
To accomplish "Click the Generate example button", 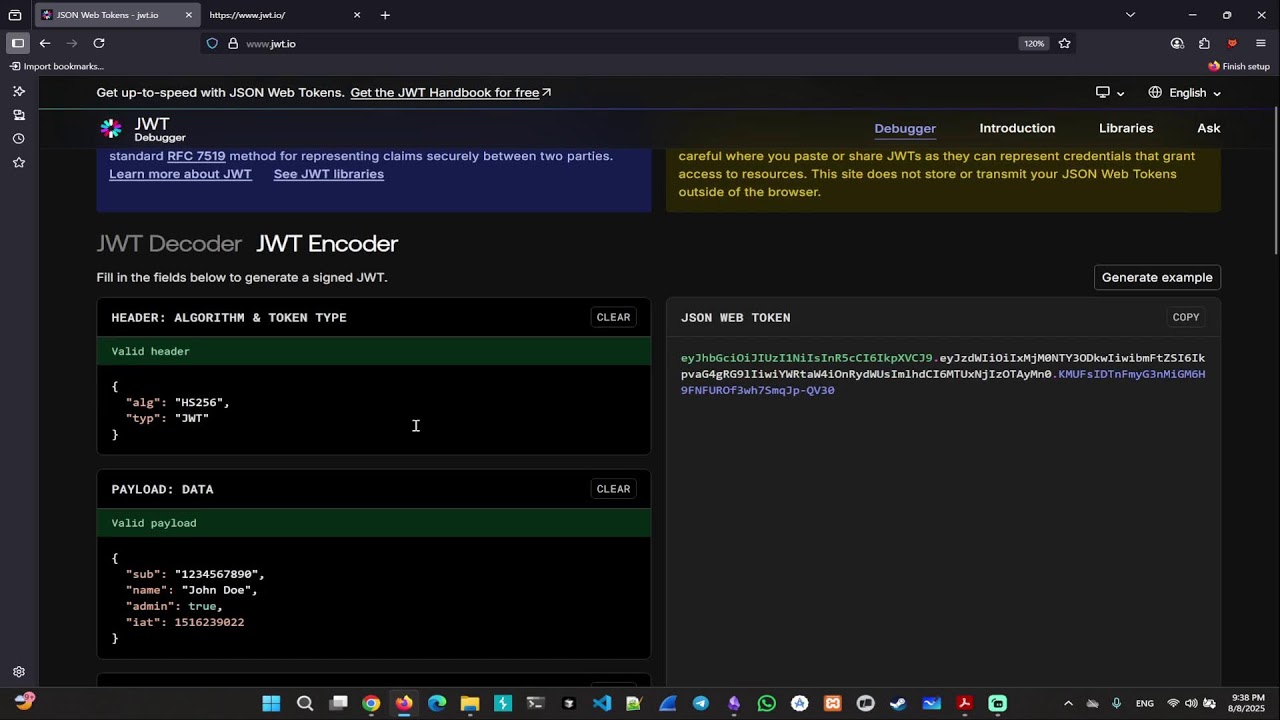I will 1157,277.
